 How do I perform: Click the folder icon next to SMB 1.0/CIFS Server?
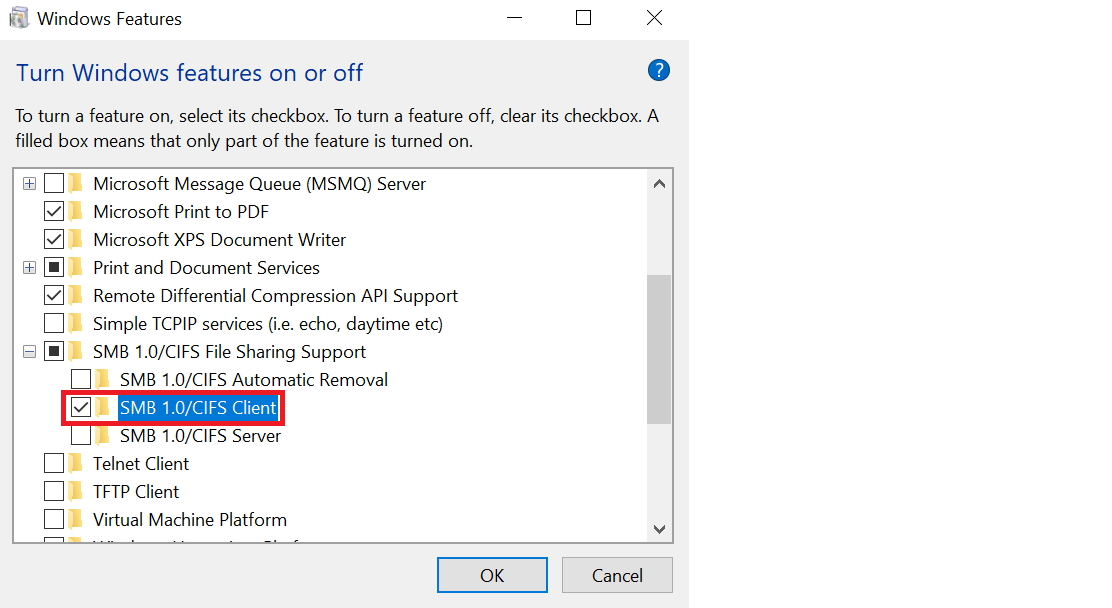coord(103,436)
